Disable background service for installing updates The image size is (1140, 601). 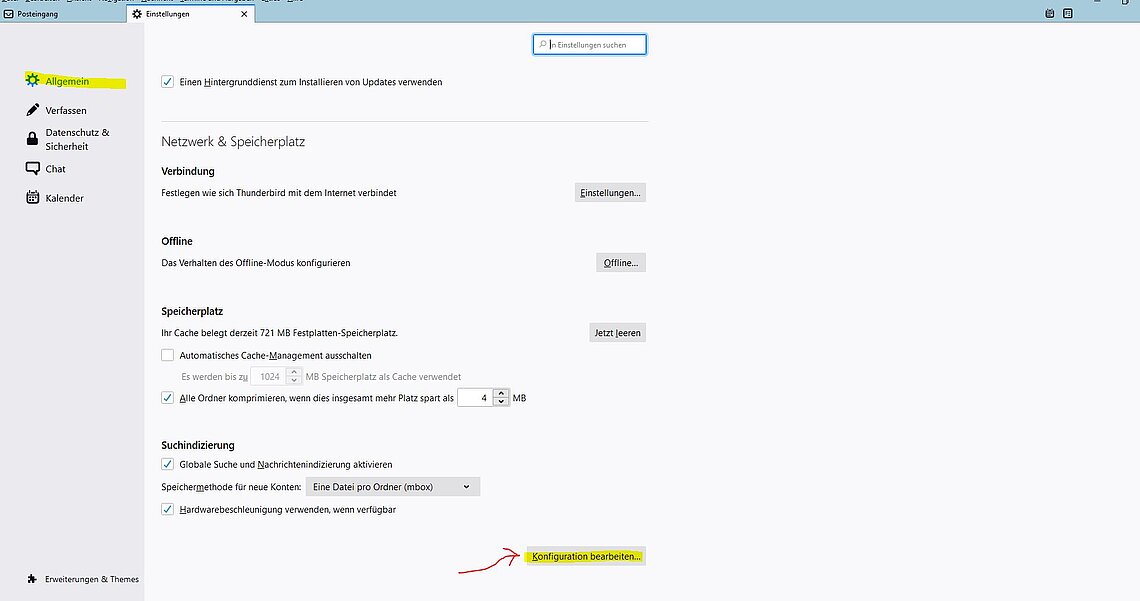(x=167, y=82)
